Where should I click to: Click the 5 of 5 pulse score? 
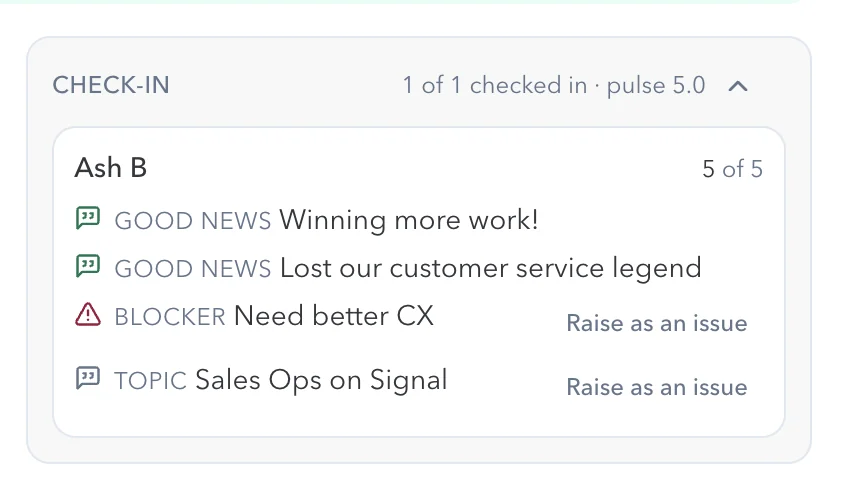tap(733, 169)
